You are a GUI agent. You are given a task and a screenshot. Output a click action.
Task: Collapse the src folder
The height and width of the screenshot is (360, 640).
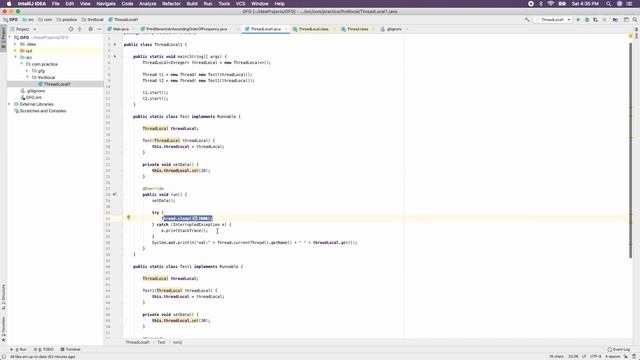pos(16,57)
